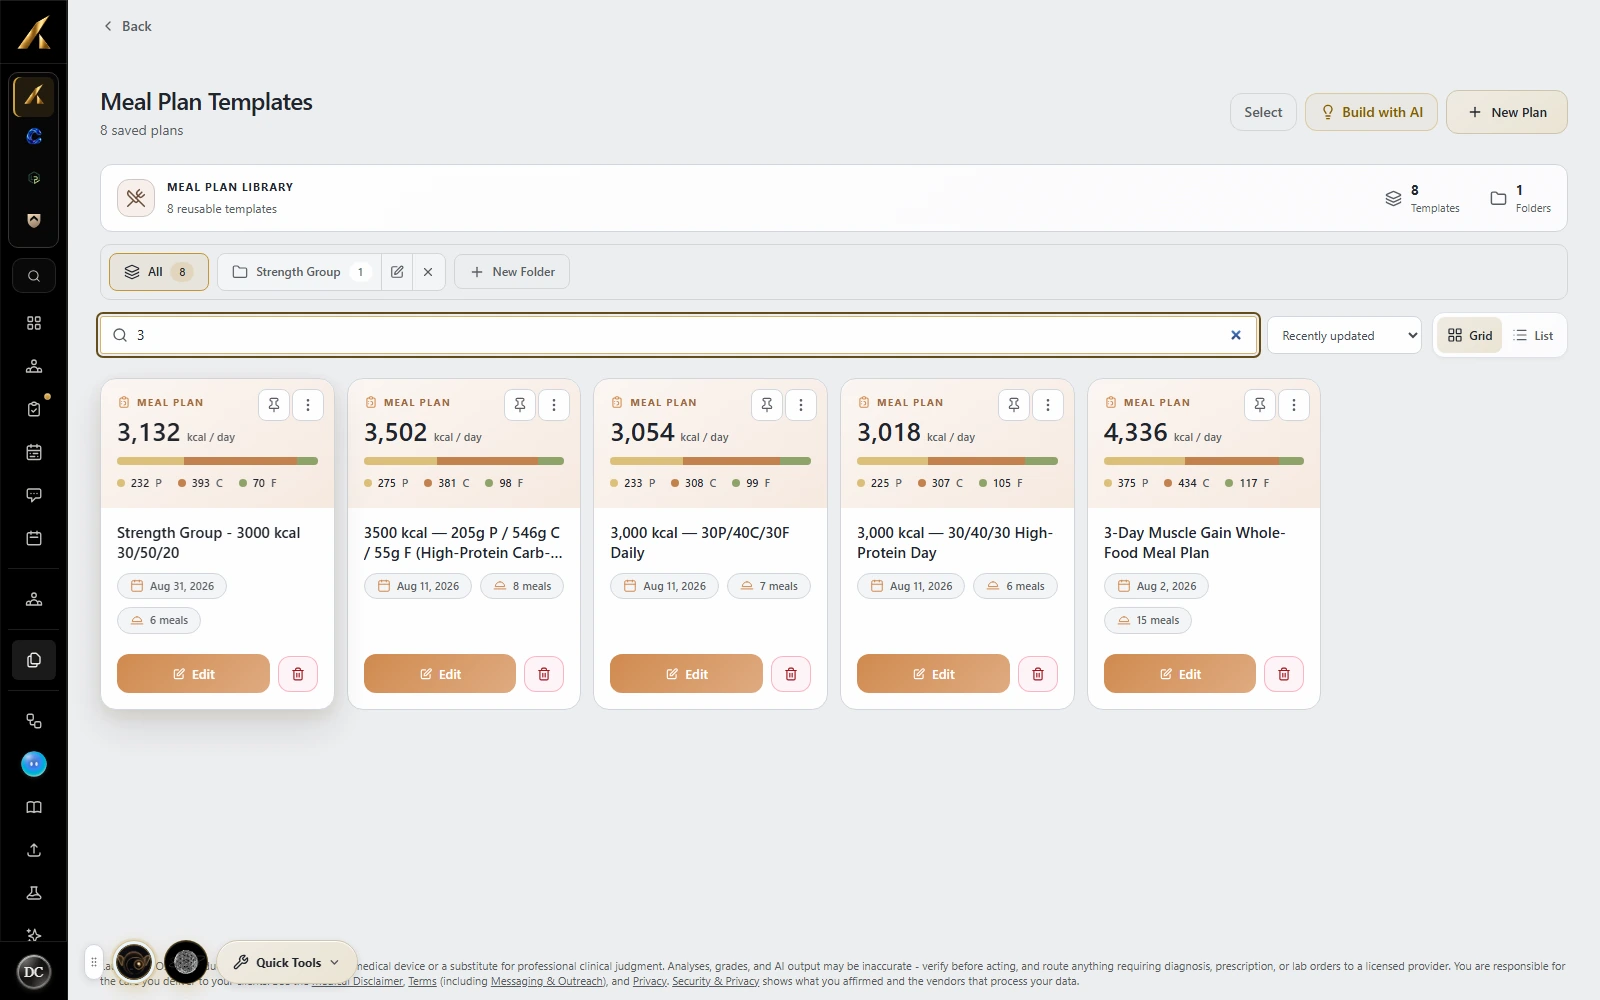
Task: Delete the Strength Group 3000 kcal plan
Action: point(298,674)
